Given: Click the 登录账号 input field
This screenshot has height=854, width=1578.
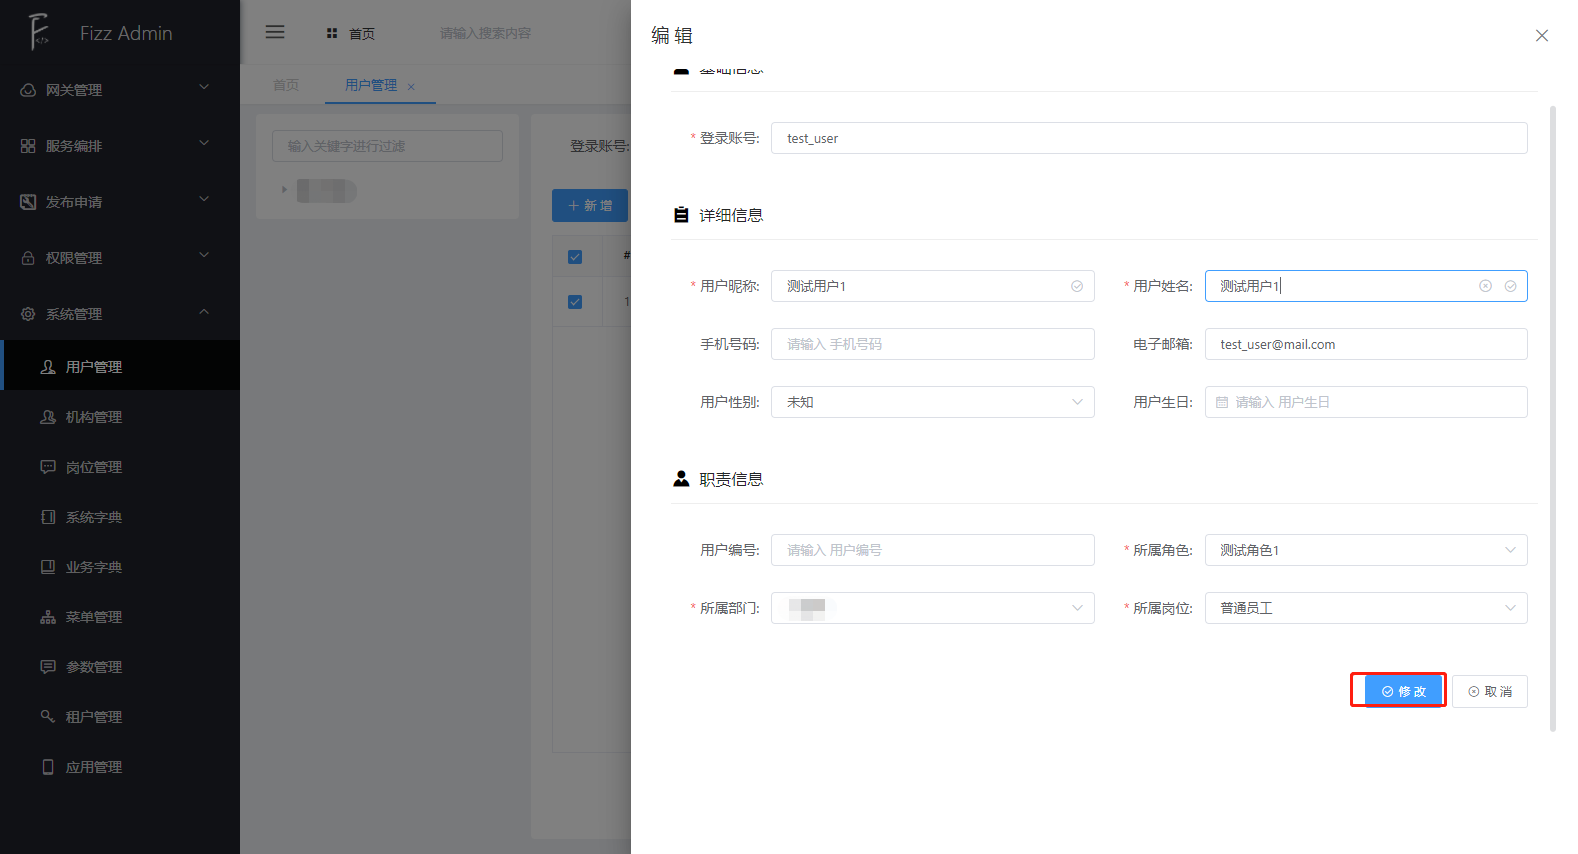Looking at the screenshot, I should tap(1149, 138).
